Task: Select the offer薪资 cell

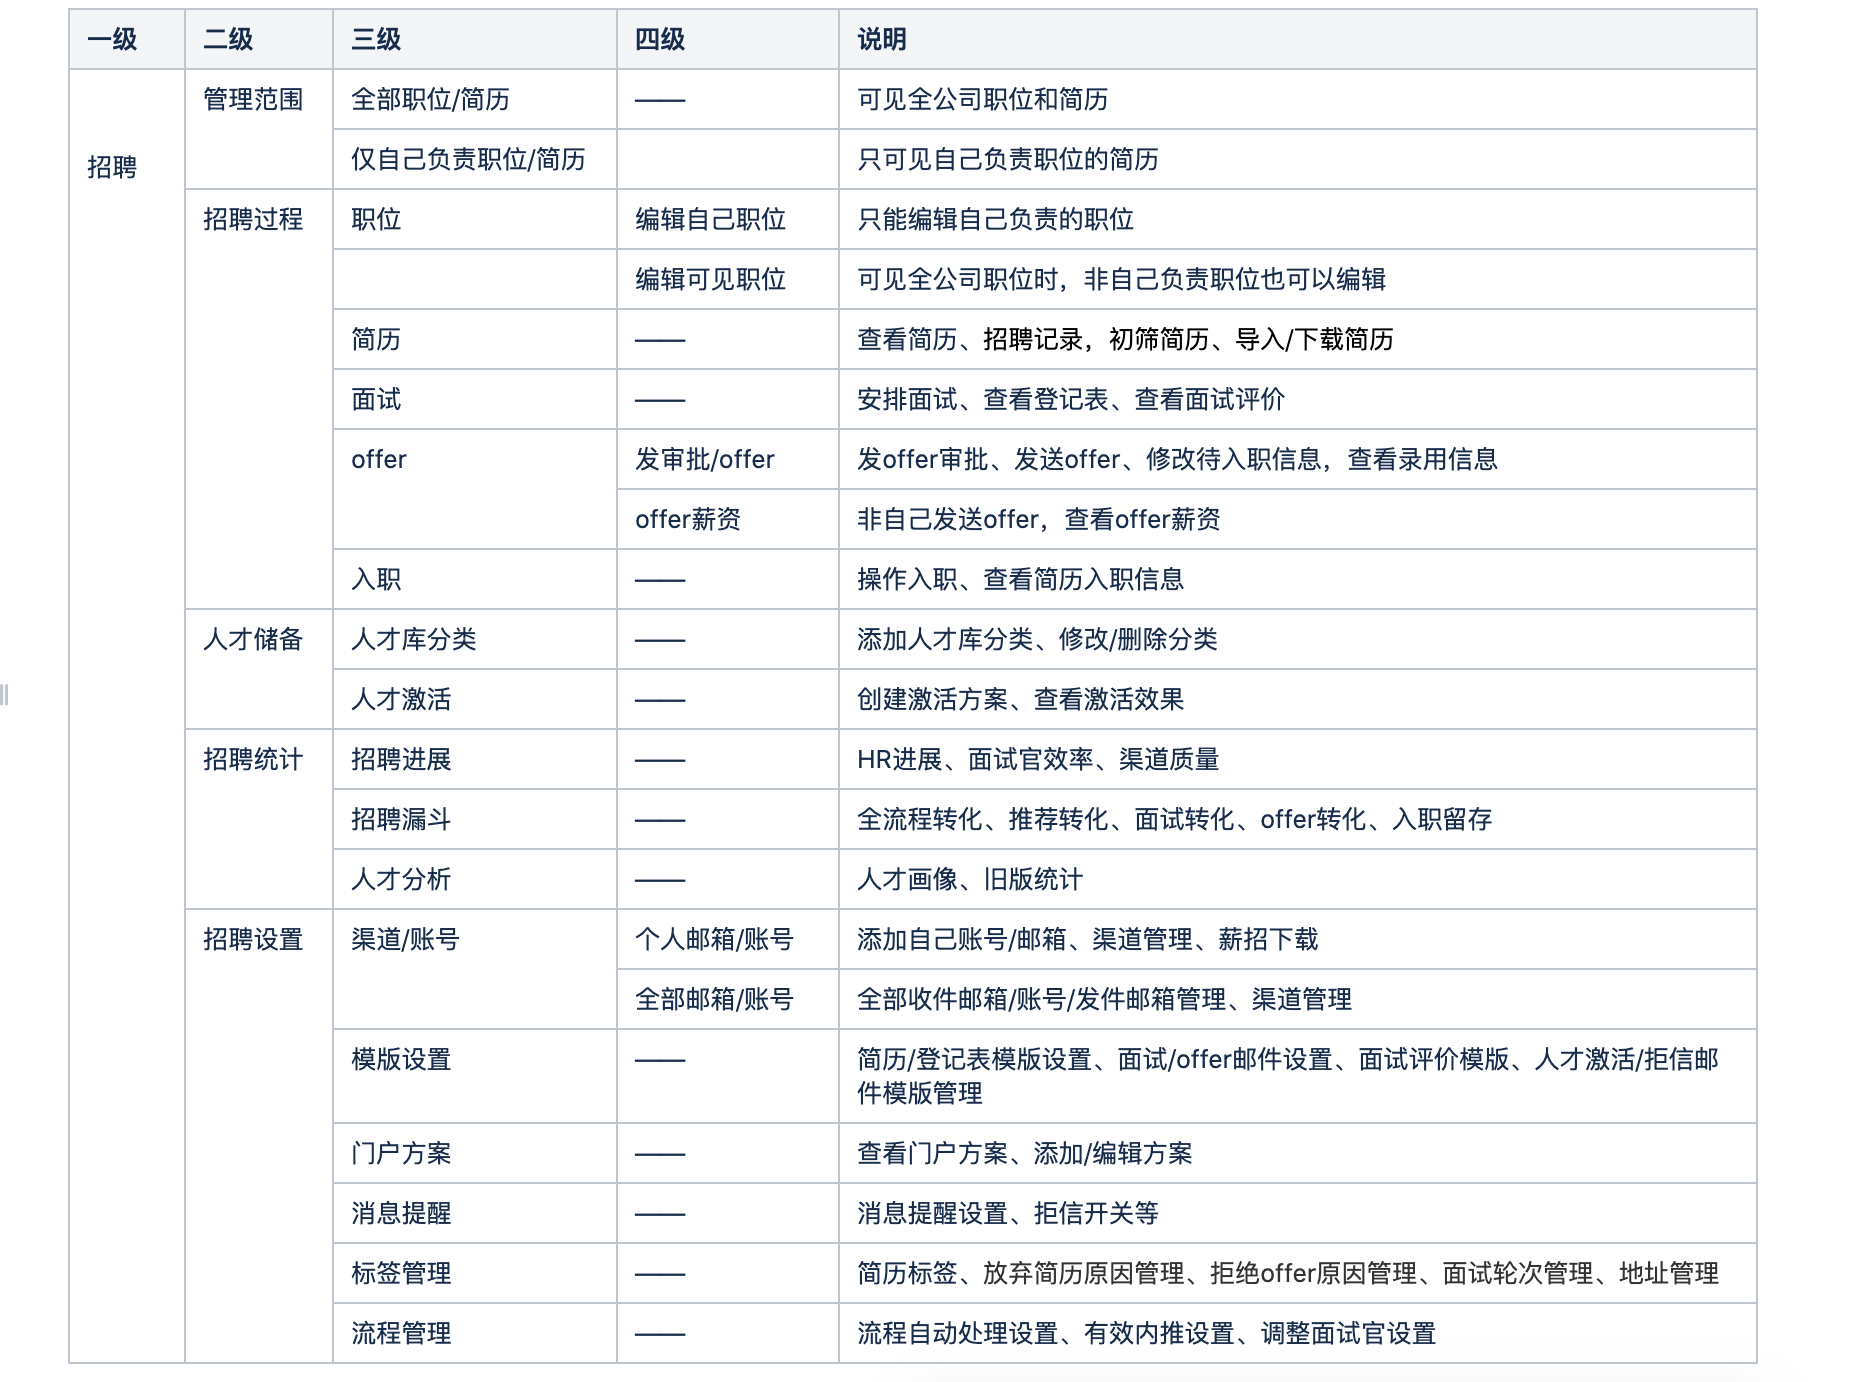Action: 728,520
